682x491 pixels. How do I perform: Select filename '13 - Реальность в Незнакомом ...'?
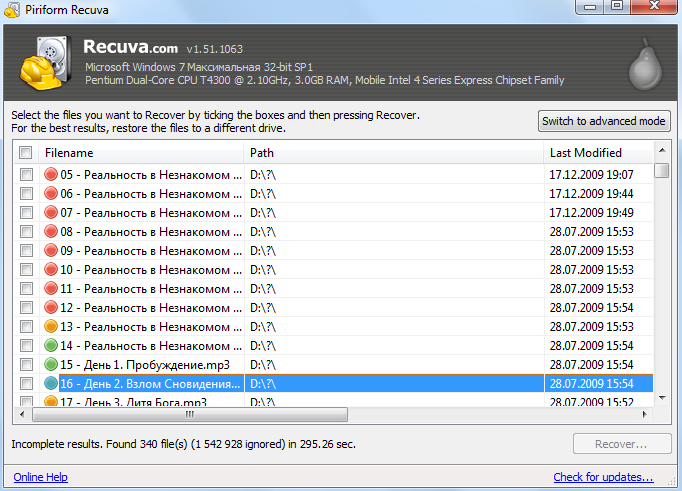tap(151, 327)
